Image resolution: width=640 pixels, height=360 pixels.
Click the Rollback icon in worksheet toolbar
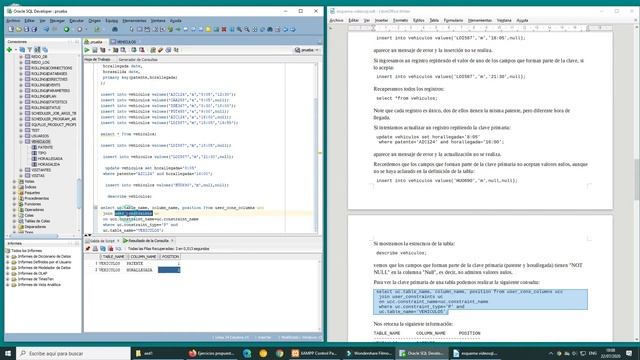(142, 50)
